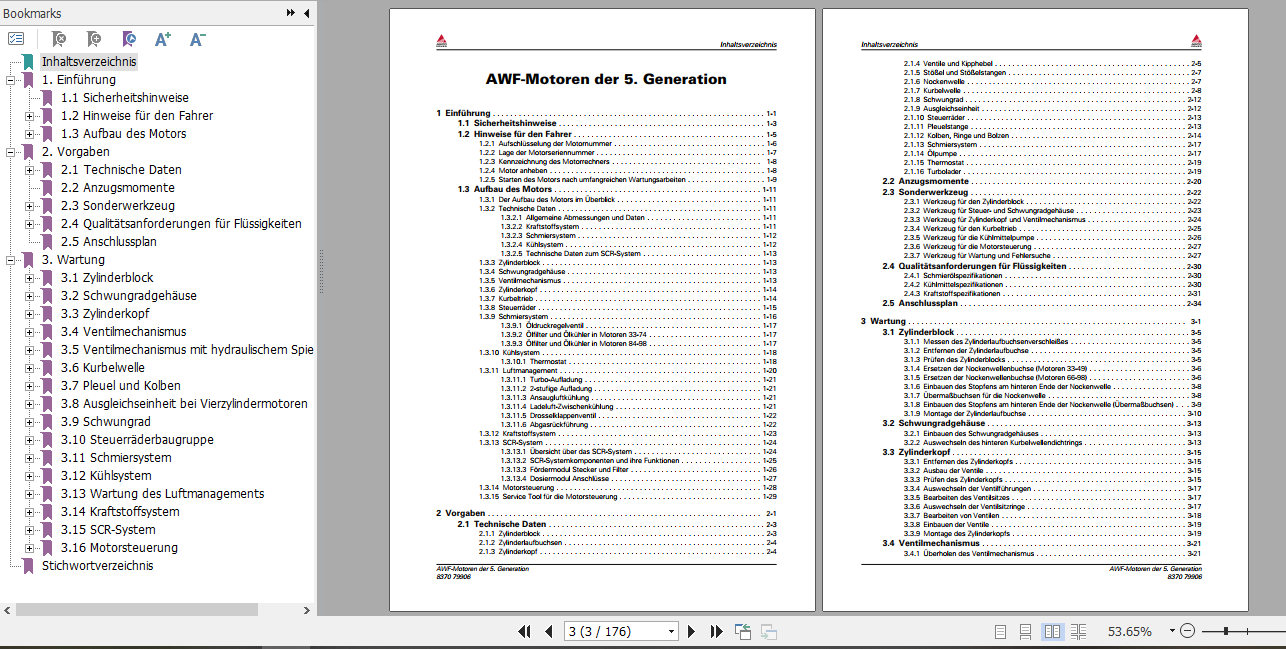Screen dimensions: 1286x649
Task: Go to the previous page
Action: pyautogui.click(x=548, y=631)
